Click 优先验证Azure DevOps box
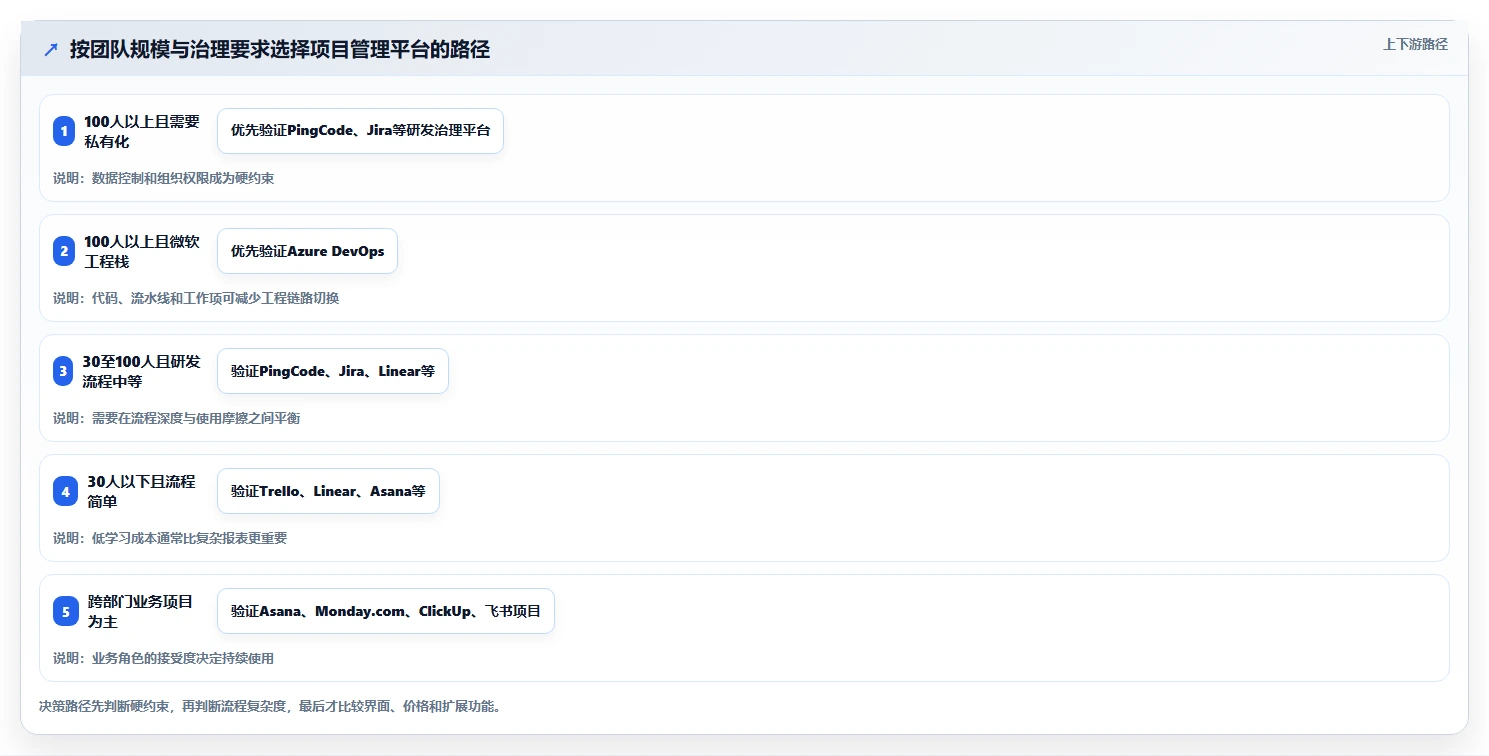Screen dimensions: 1489x756 [307, 251]
